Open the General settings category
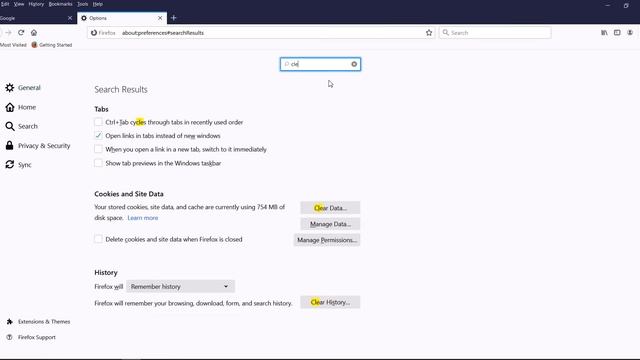This screenshot has width=640, height=360. [23, 88]
